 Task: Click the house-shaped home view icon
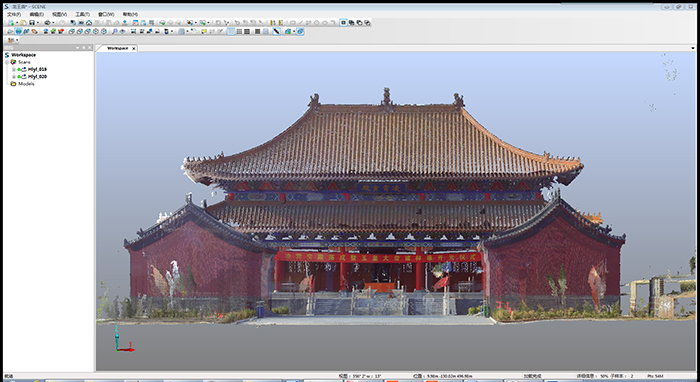point(89,23)
